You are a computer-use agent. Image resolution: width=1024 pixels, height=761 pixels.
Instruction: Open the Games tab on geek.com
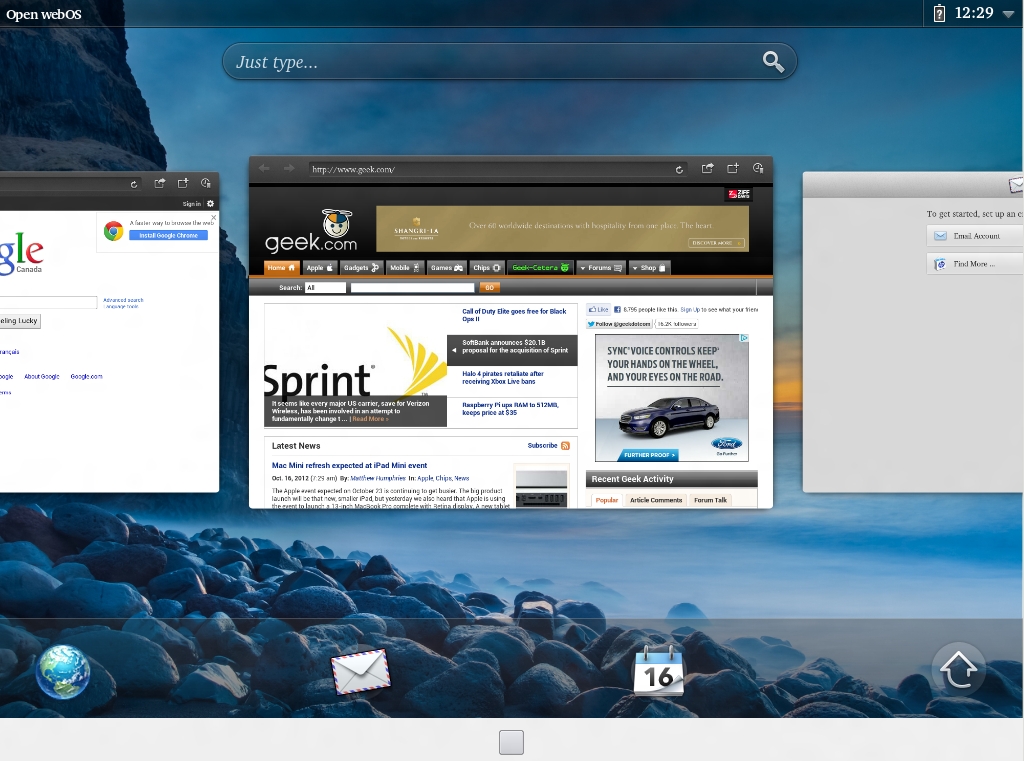point(446,268)
